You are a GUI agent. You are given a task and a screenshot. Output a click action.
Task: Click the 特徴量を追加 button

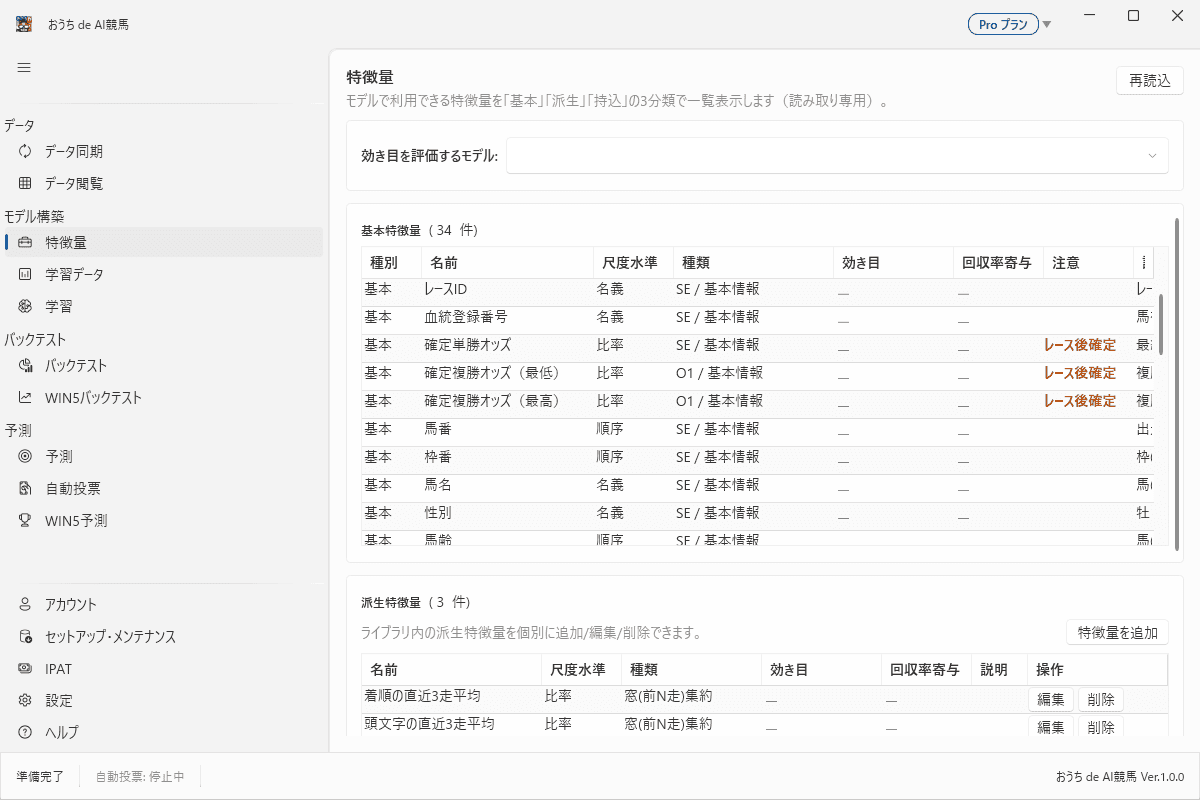click(1117, 632)
